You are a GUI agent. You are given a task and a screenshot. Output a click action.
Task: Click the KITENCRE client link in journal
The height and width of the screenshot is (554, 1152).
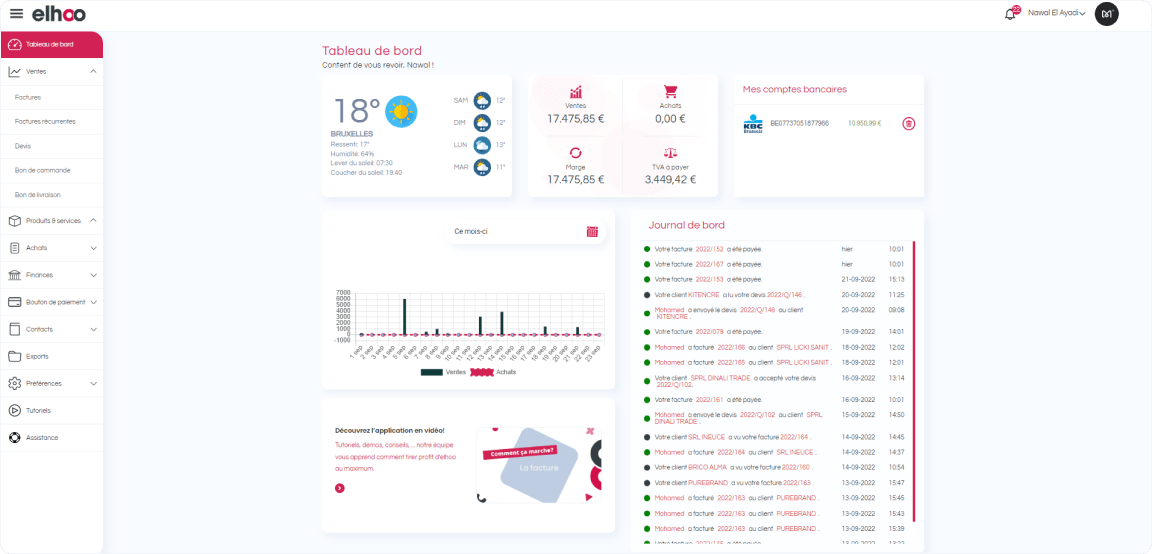coord(704,295)
